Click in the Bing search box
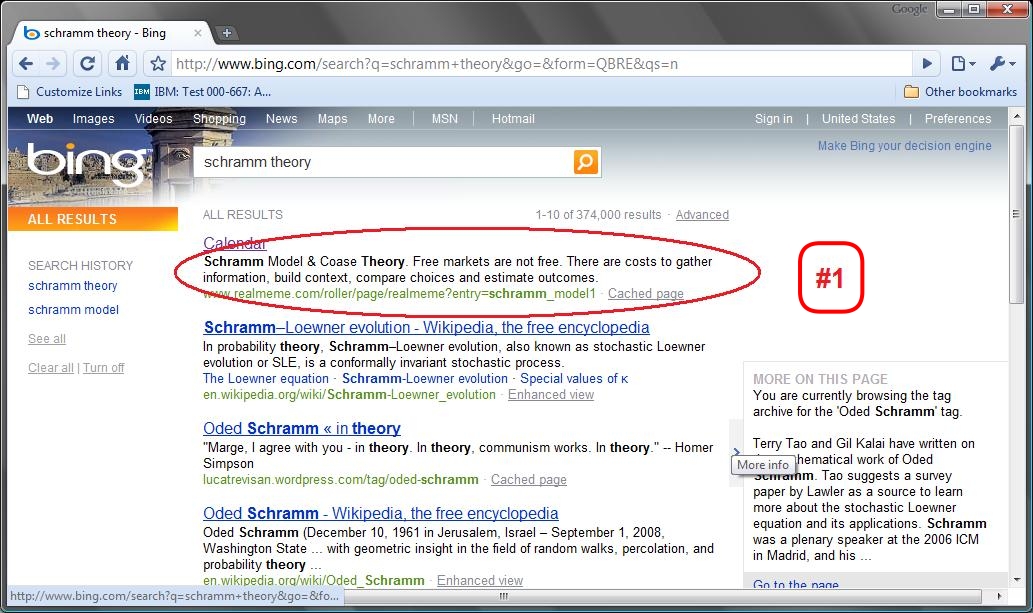 (x=383, y=162)
